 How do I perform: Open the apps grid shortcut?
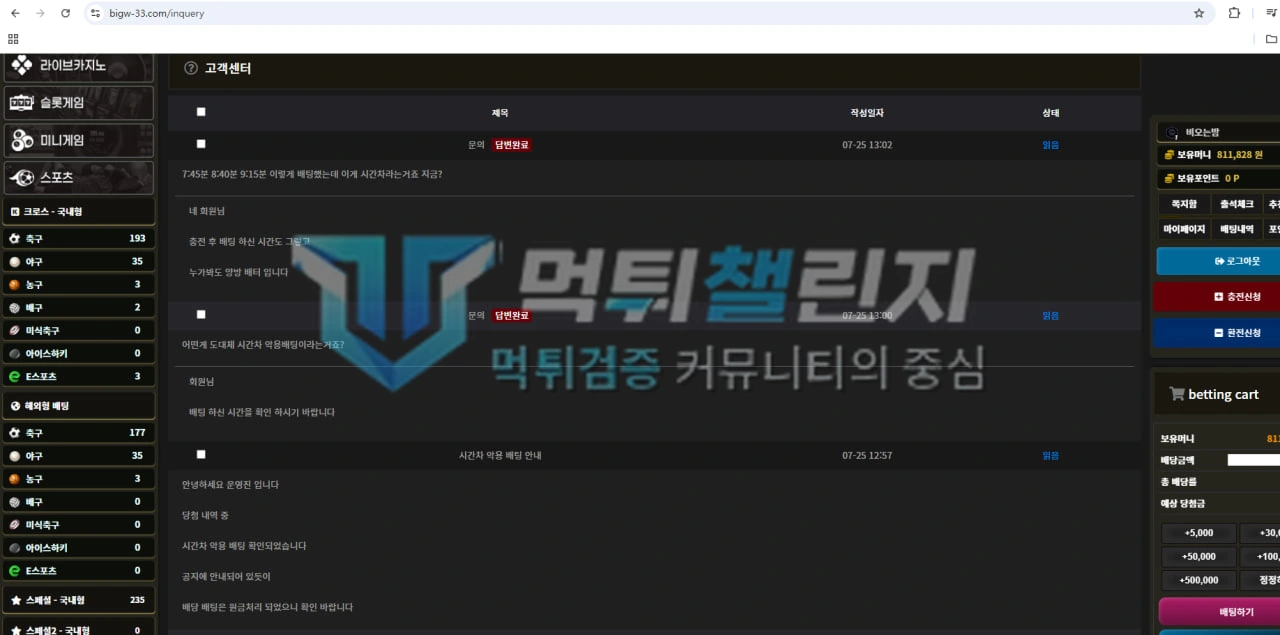coord(13,39)
